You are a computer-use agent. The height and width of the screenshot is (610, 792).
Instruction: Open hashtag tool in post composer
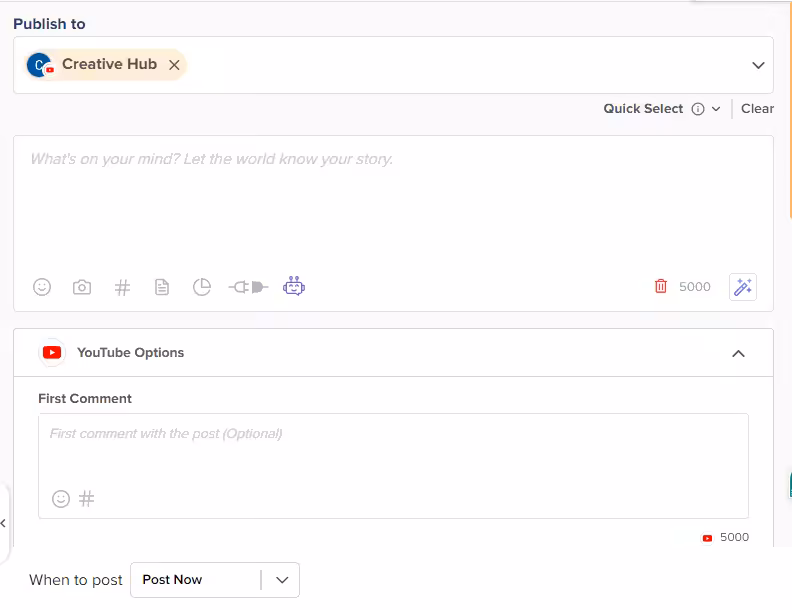coord(122,287)
